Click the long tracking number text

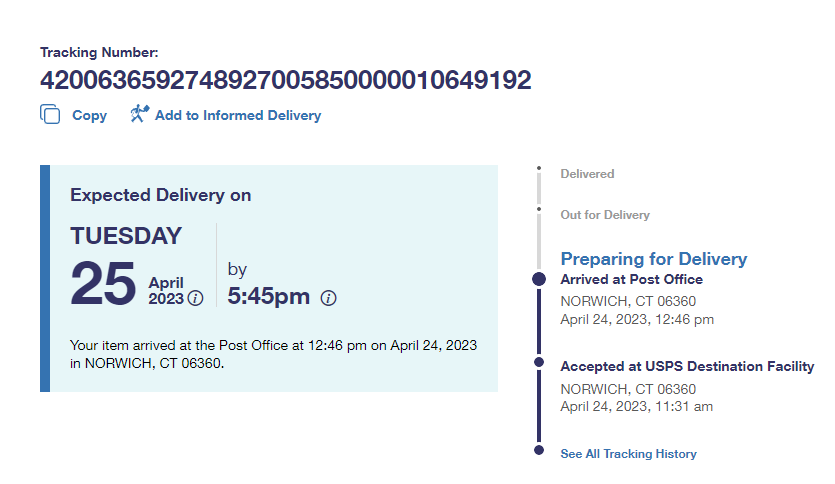[x=286, y=80]
